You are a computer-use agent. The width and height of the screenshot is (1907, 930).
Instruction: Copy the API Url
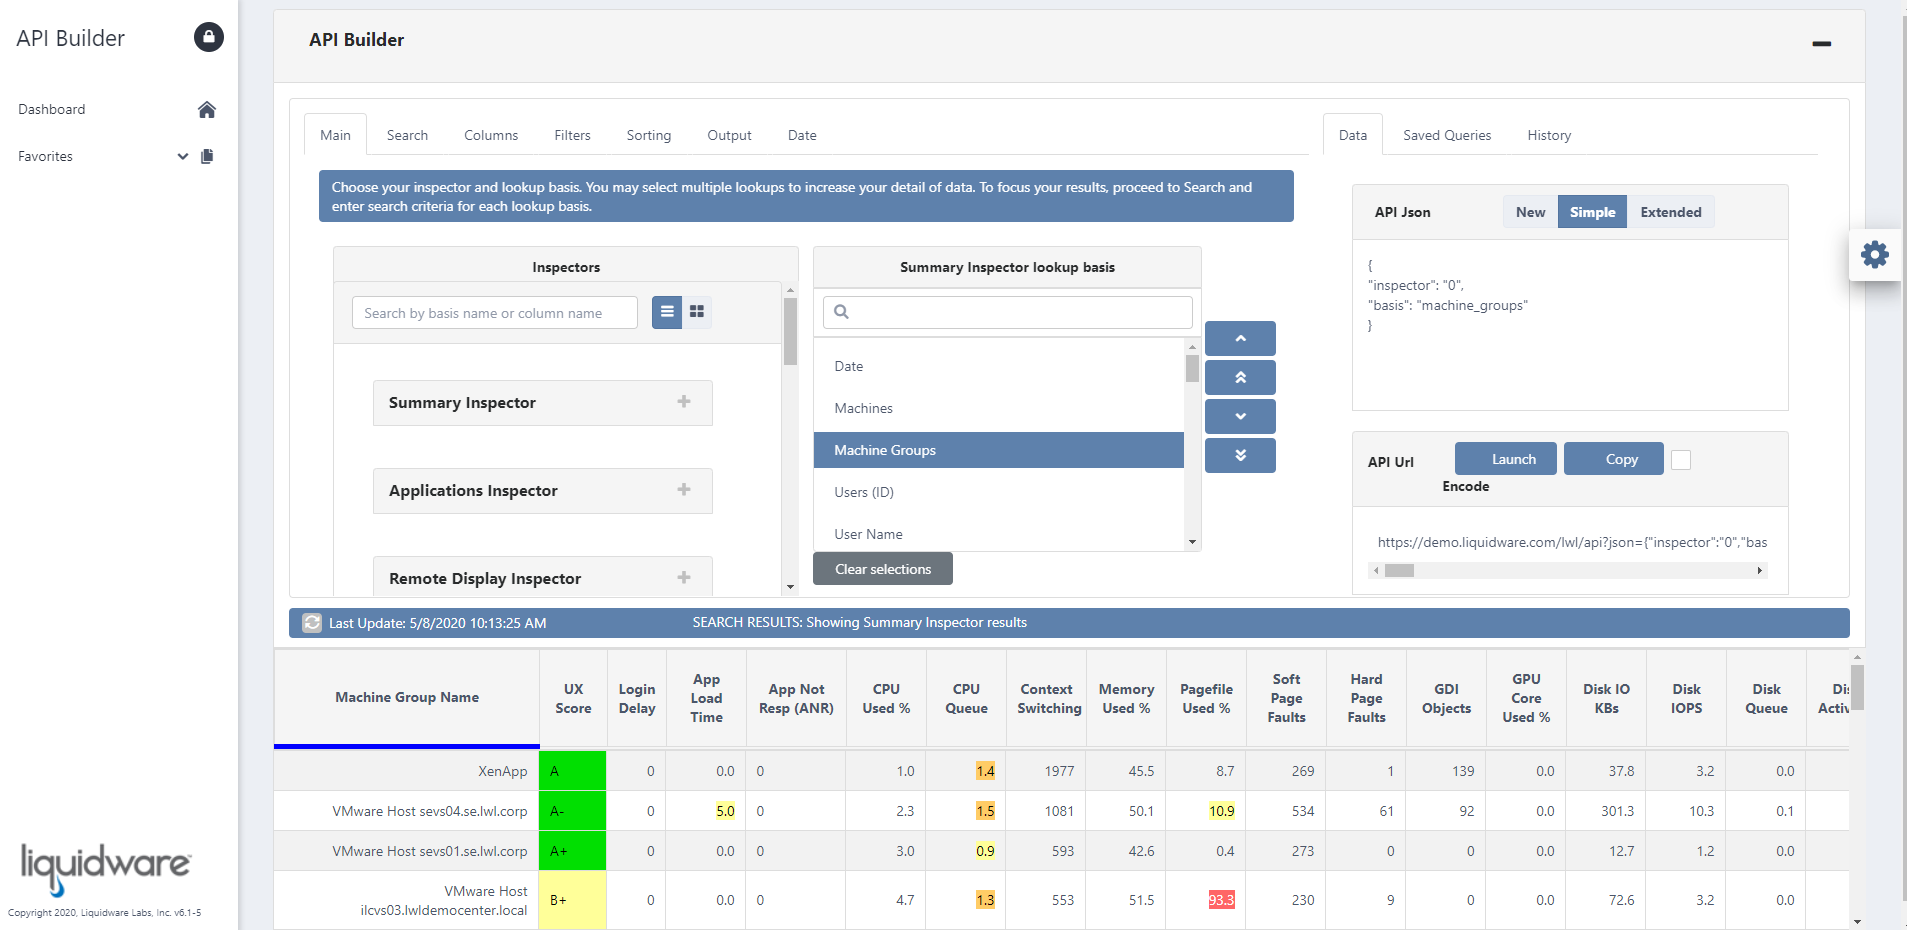point(1614,459)
